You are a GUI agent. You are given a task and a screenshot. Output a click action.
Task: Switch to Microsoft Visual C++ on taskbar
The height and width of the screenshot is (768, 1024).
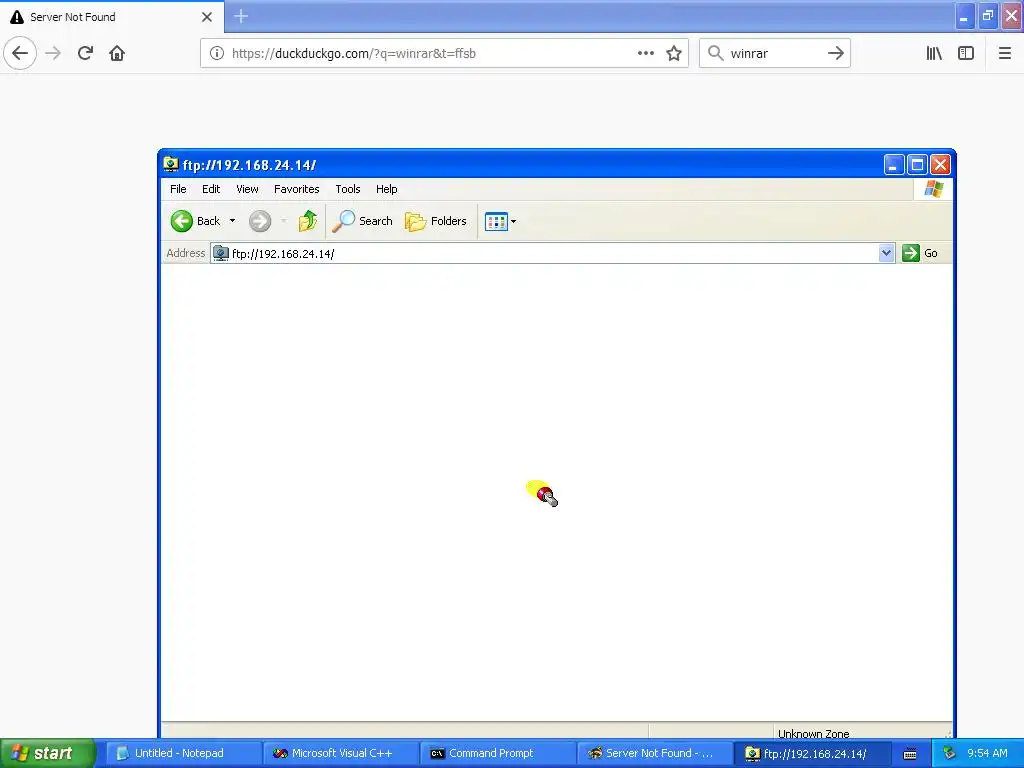click(x=340, y=753)
